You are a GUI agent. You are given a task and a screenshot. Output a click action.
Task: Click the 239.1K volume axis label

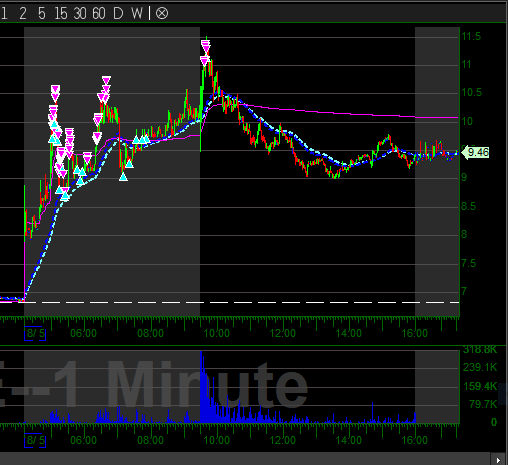(x=480, y=367)
